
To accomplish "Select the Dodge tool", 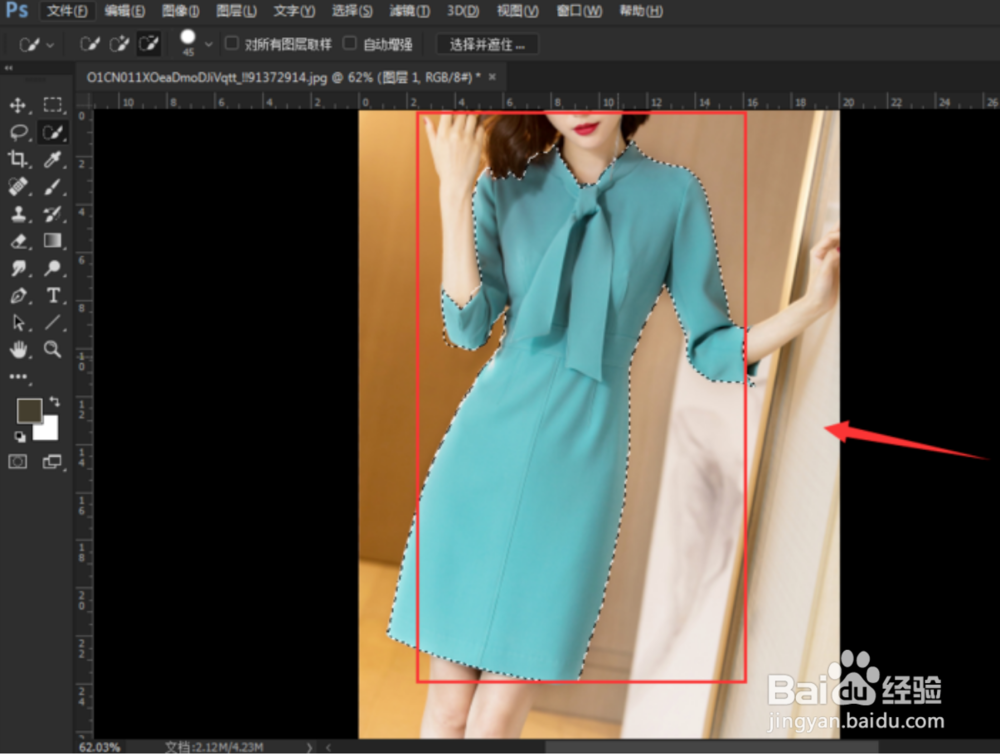I will pyautogui.click(x=52, y=268).
